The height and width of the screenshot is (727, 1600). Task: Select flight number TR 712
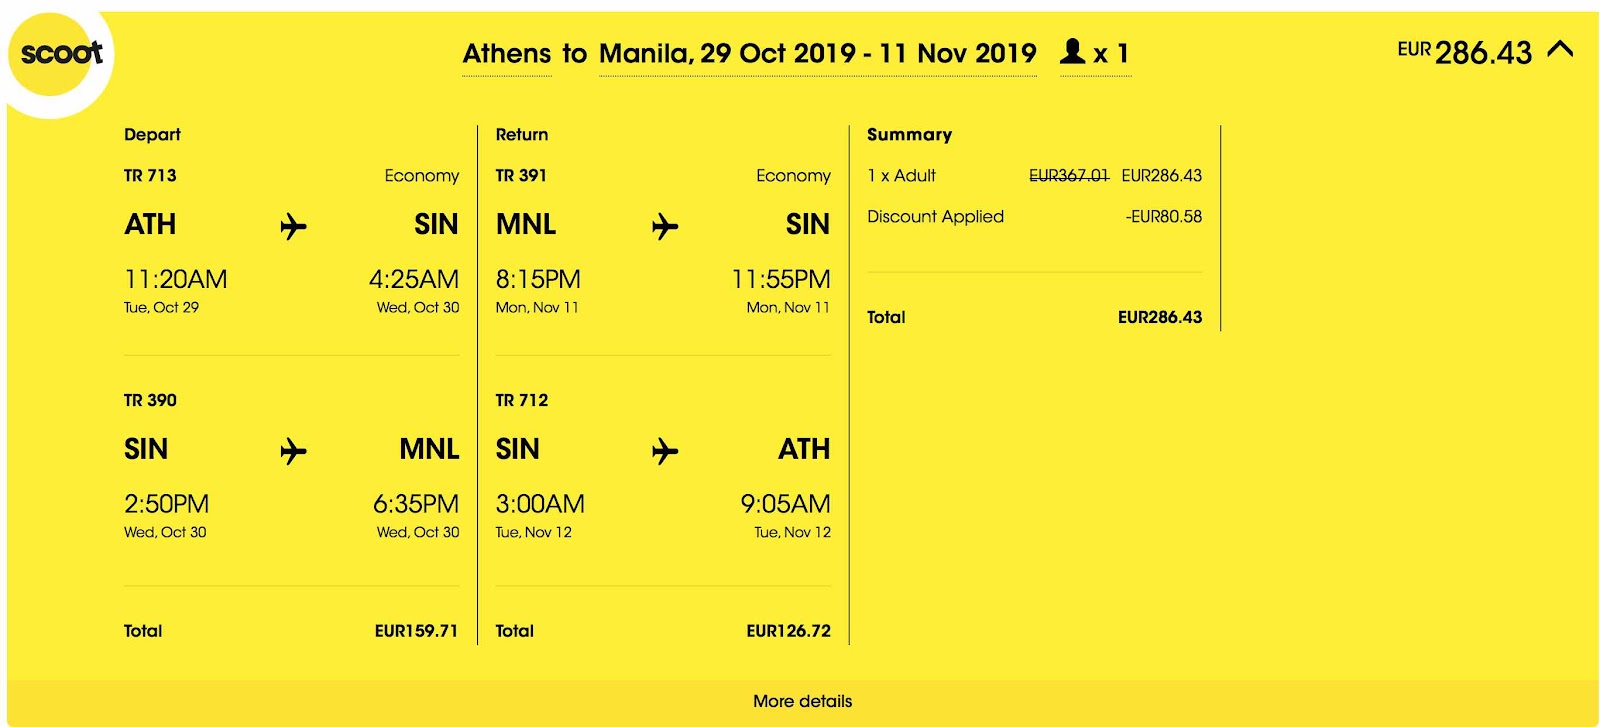[x=522, y=400]
